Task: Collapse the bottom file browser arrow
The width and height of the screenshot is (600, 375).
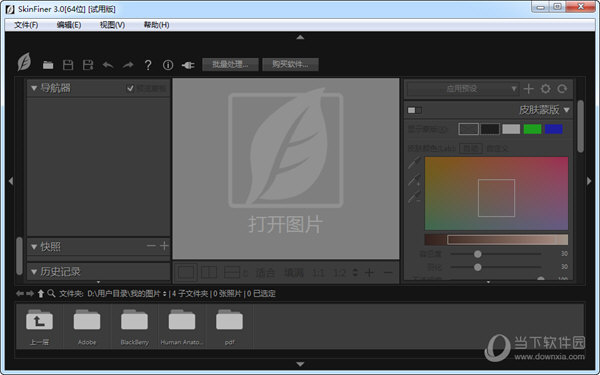Action: pyautogui.click(x=300, y=364)
